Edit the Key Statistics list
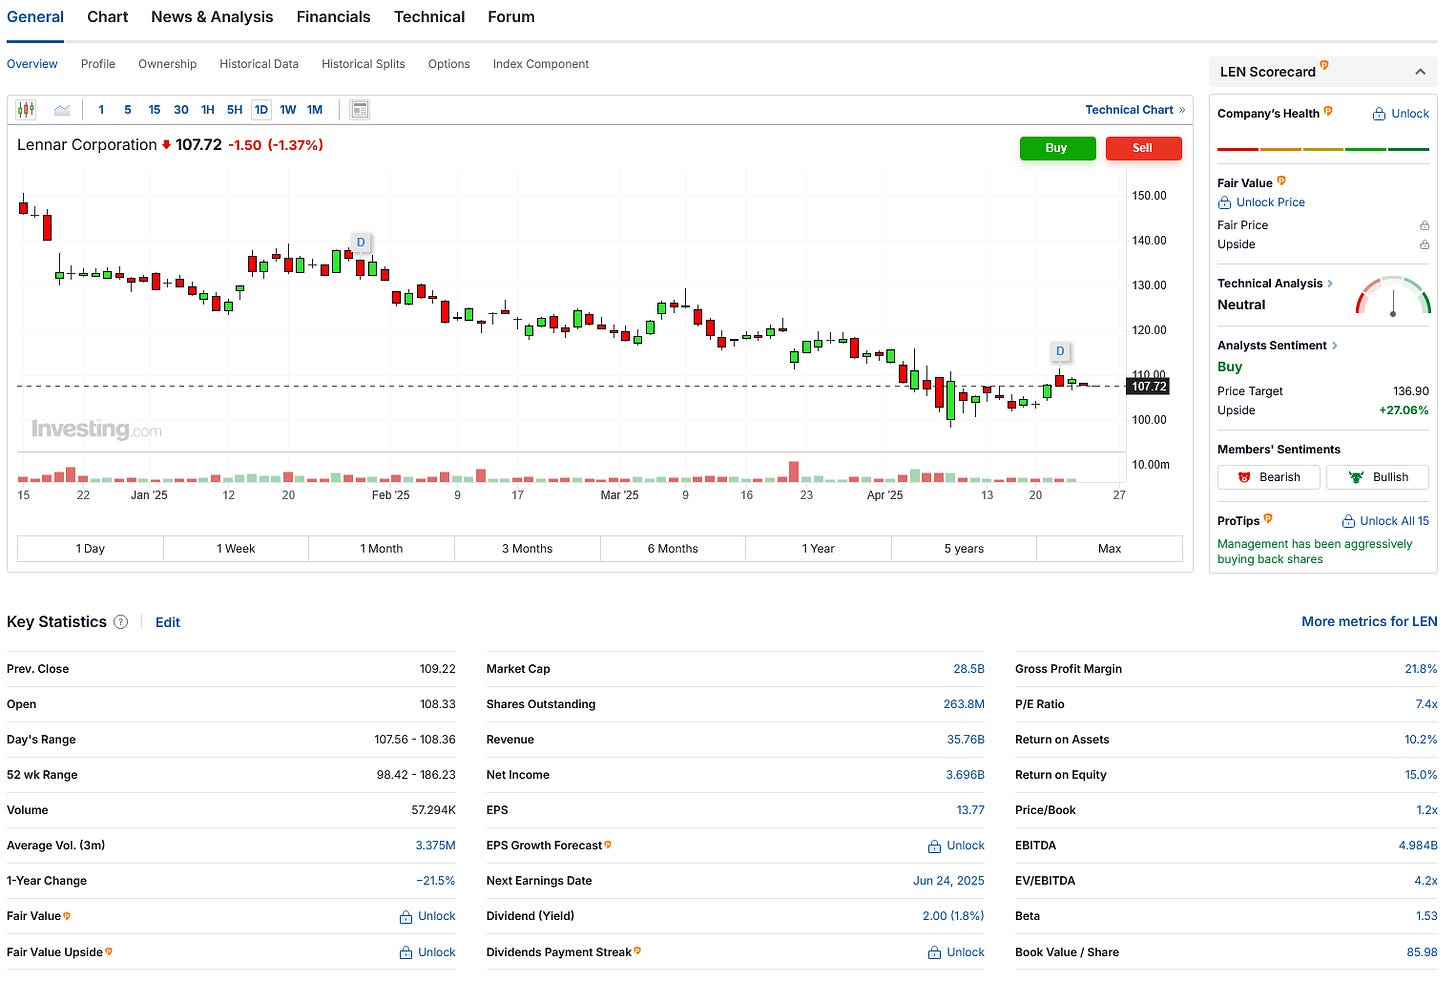Image resolution: width=1456 pixels, height=985 pixels. click(x=168, y=622)
